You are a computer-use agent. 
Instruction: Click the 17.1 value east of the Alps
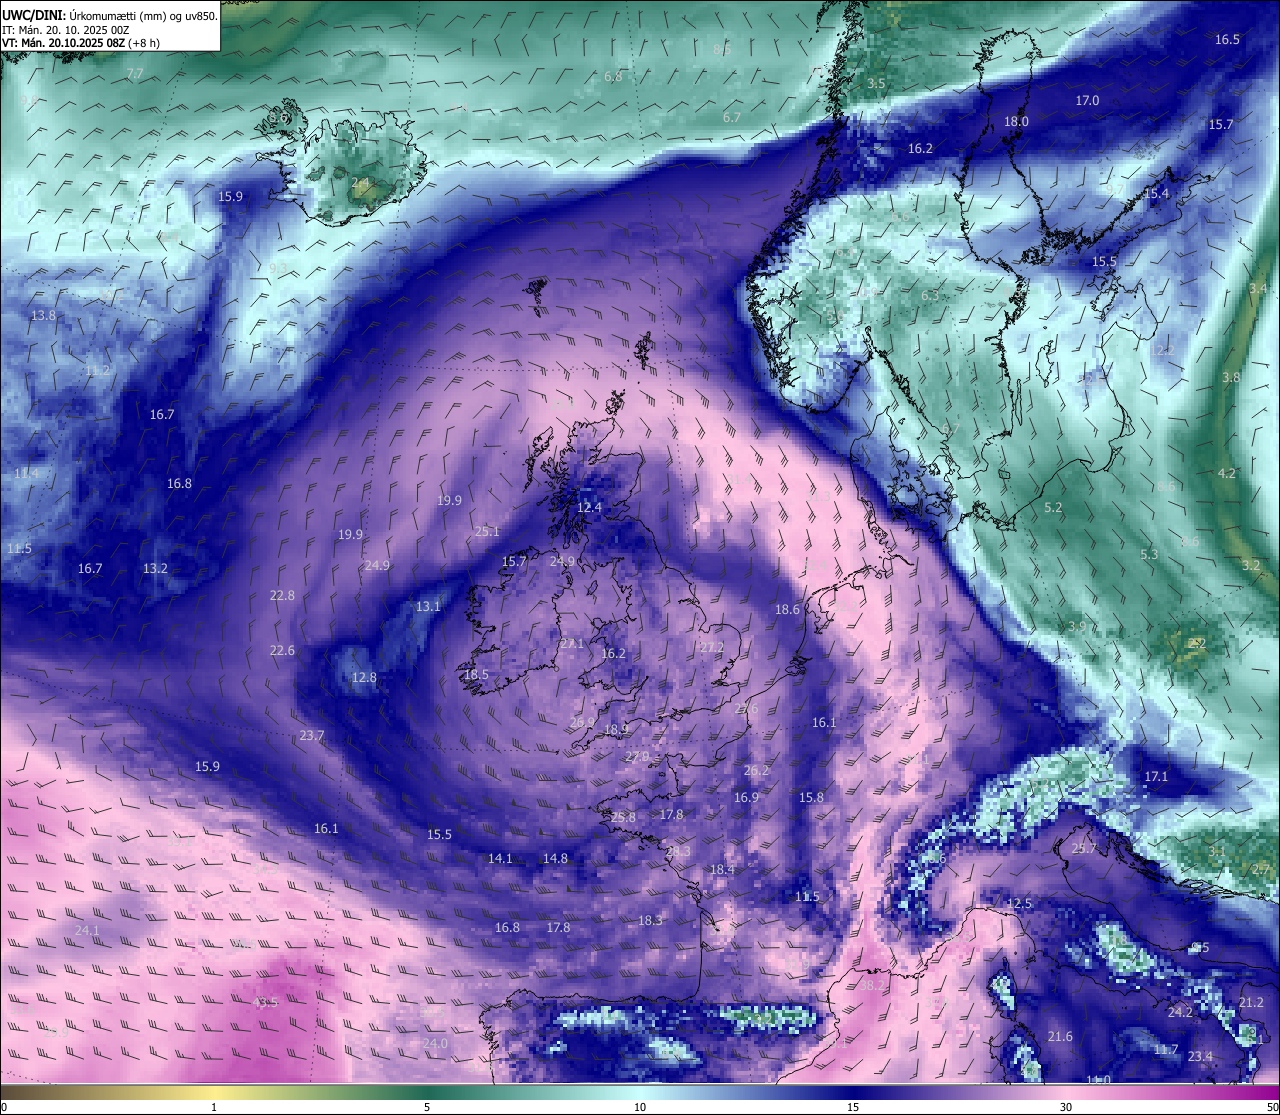[x=1156, y=777]
